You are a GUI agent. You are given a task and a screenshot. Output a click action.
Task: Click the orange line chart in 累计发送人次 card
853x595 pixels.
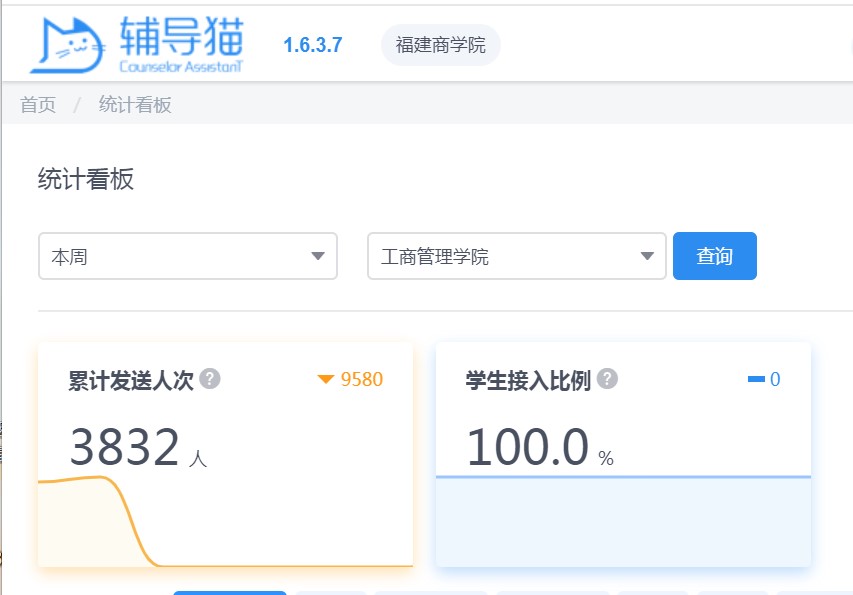[x=100, y=500]
